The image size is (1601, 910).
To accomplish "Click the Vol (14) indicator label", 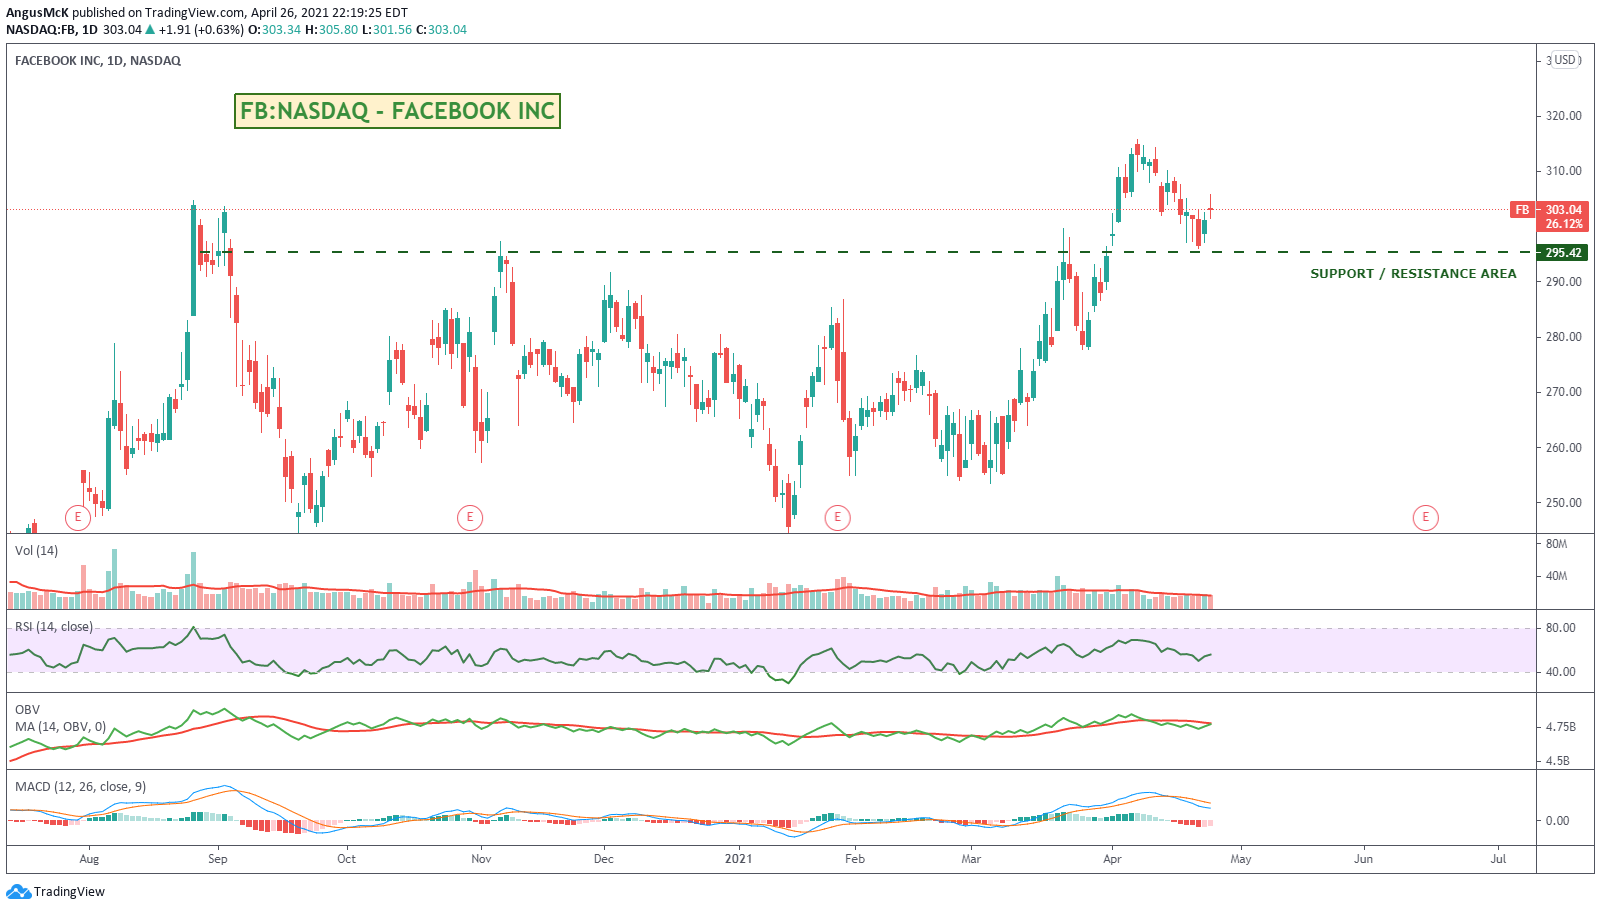I will (37, 551).
